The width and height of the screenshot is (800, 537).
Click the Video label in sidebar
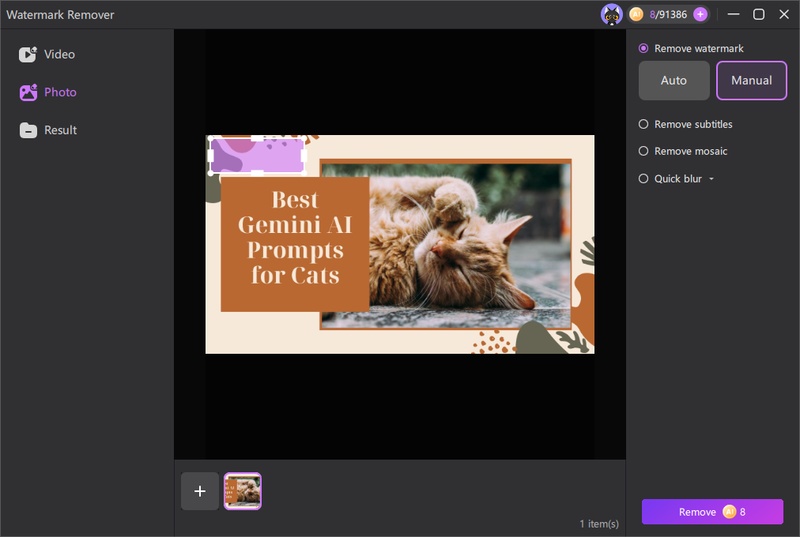click(59, 54)
